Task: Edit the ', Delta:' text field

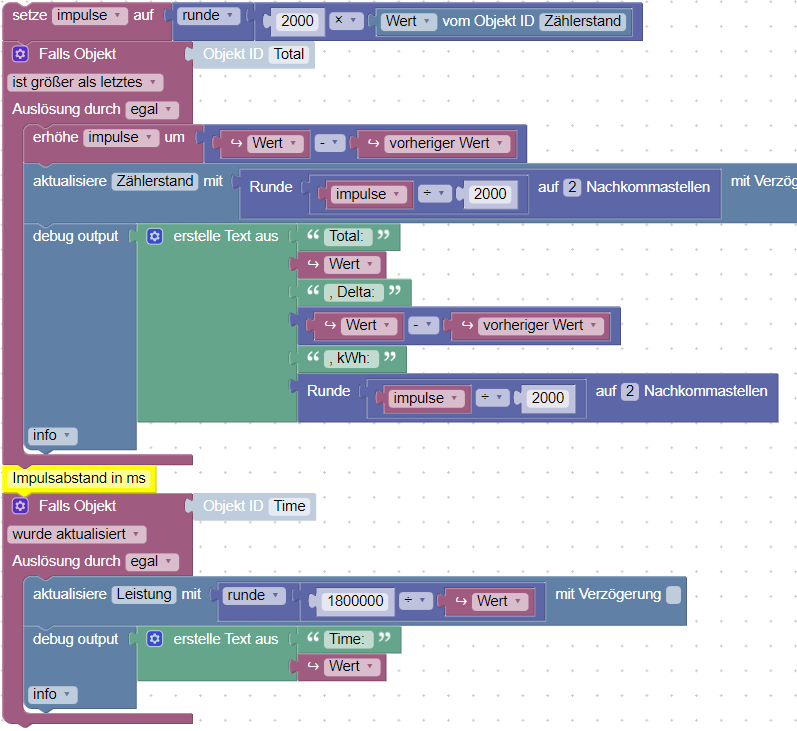Action: point(356,292)
